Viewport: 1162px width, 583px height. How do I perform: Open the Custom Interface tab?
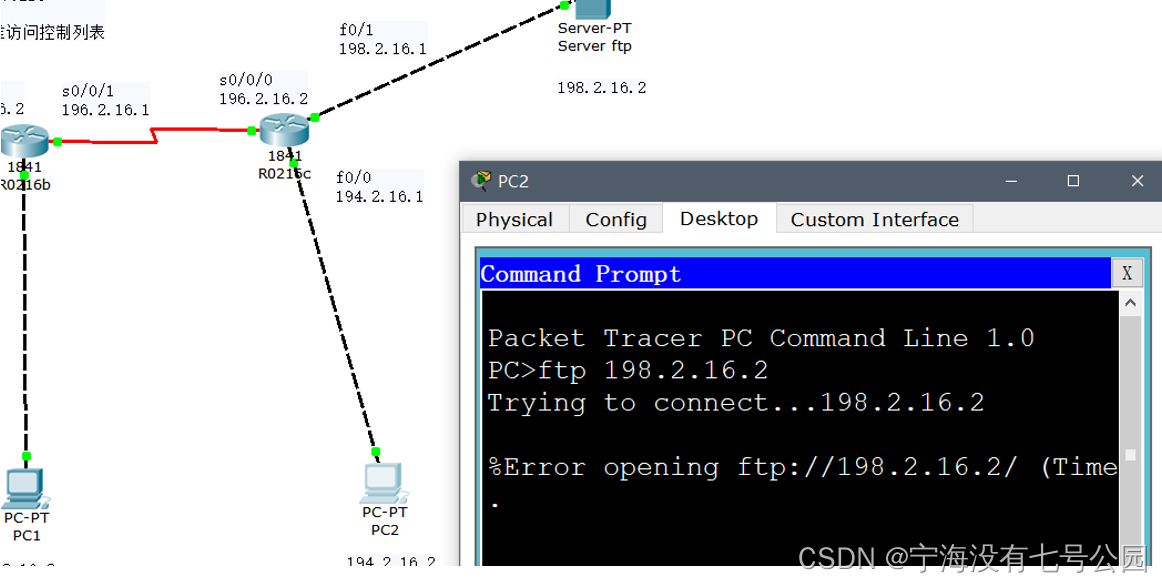point(874,219)
